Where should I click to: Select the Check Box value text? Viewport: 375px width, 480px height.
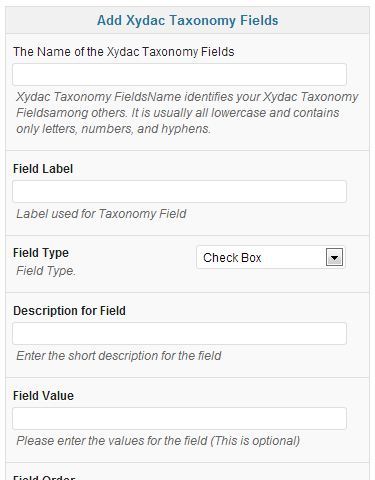(x=232, y=258)
